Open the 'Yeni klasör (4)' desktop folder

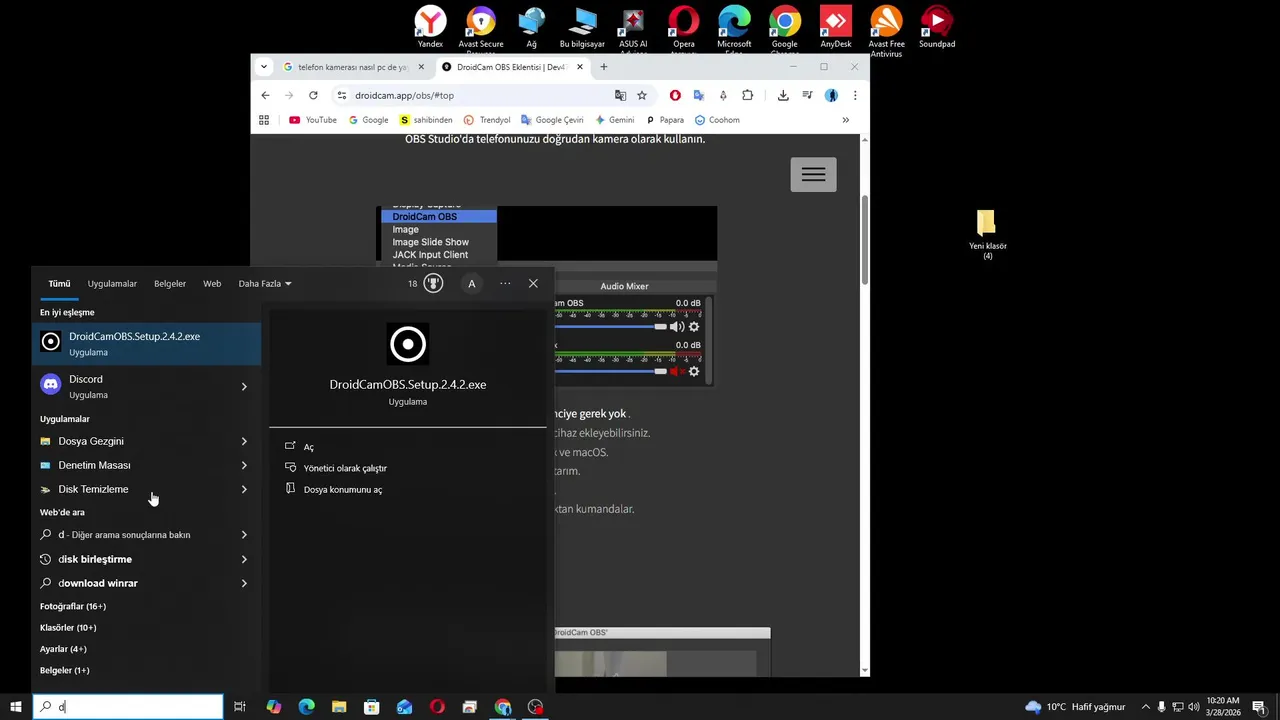[x=987, y=235]
